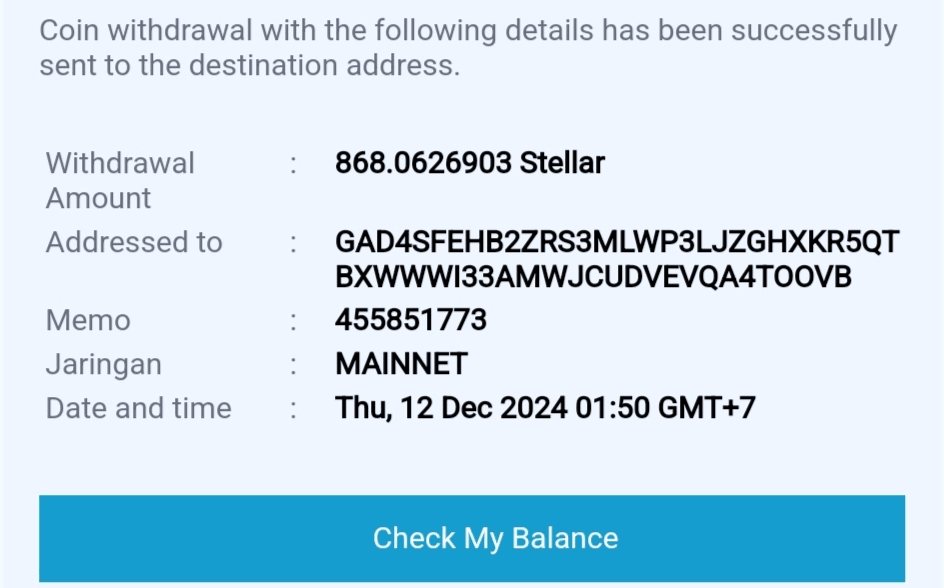Click the 868.0626903 Stellar withdrawal amount
944x588 pixels.
(x=469, y=163)
